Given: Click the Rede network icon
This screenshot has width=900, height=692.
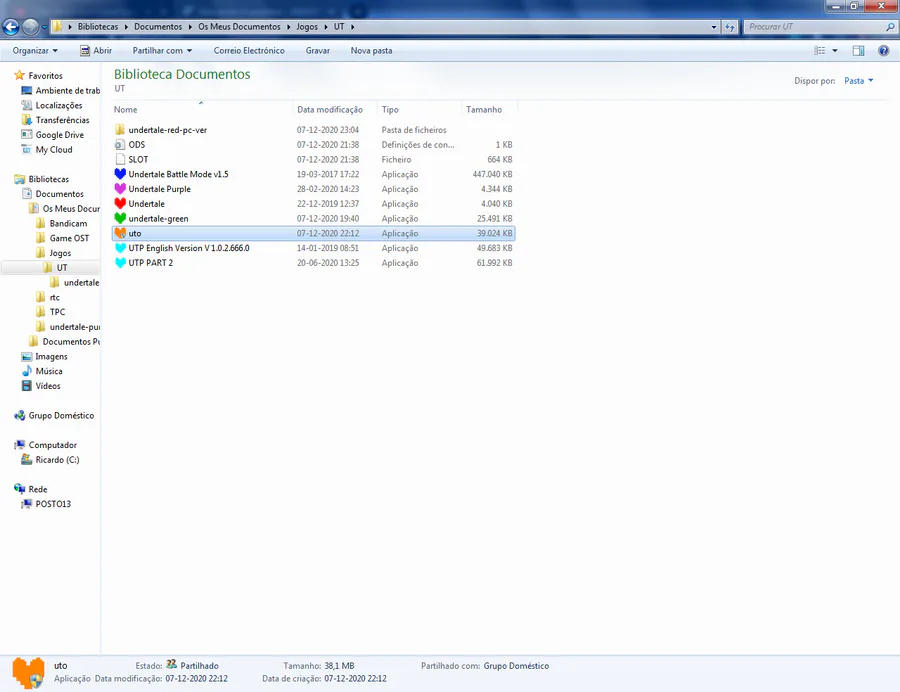Looking at the screenshot, I should pyautogui.click(x=20, y=489).
